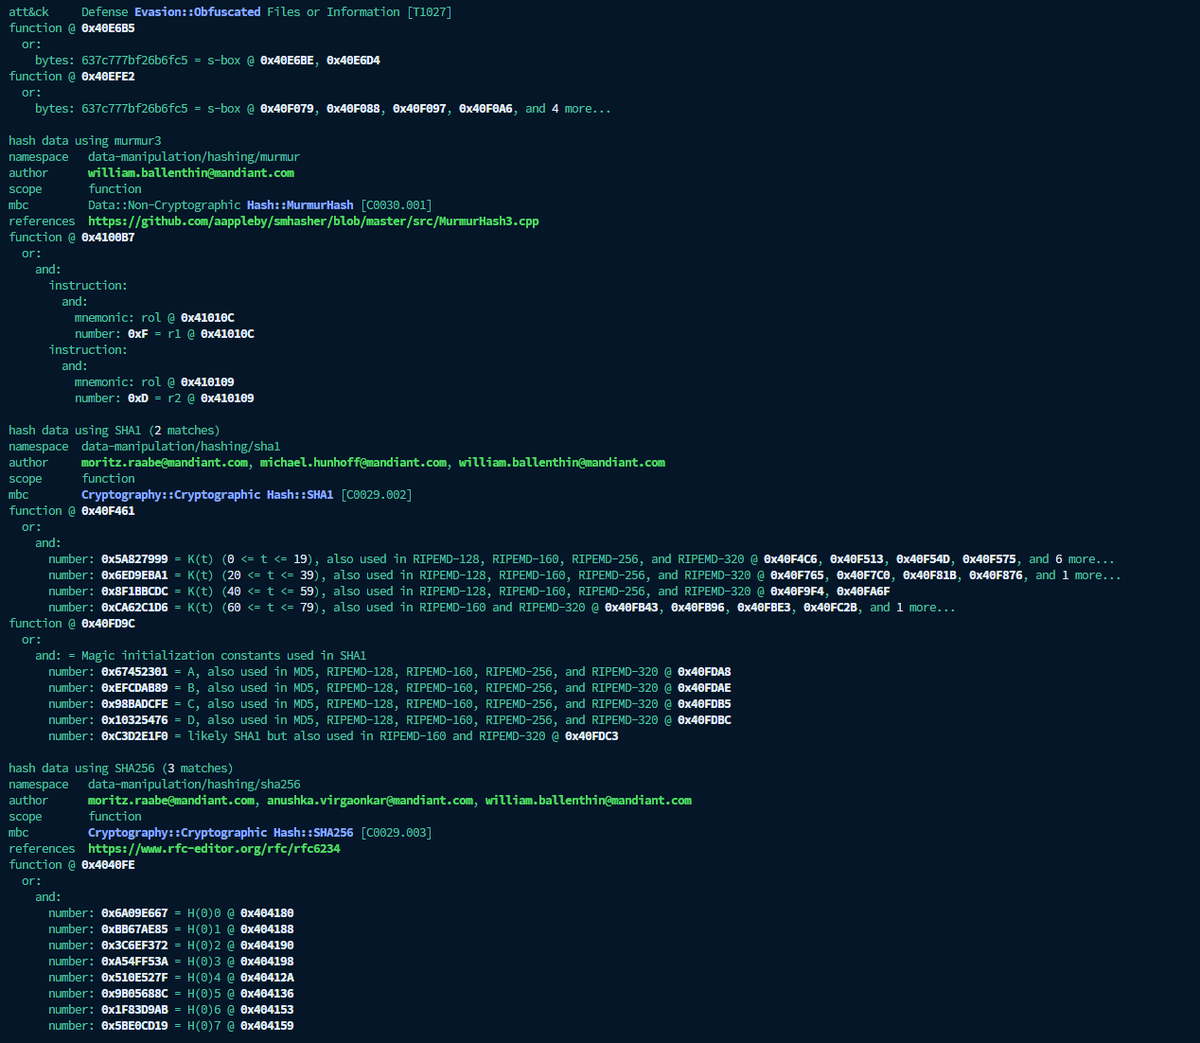Click address 0x40FDC3
This screenshot has height=1043, width=1200.
coord(591,736)
